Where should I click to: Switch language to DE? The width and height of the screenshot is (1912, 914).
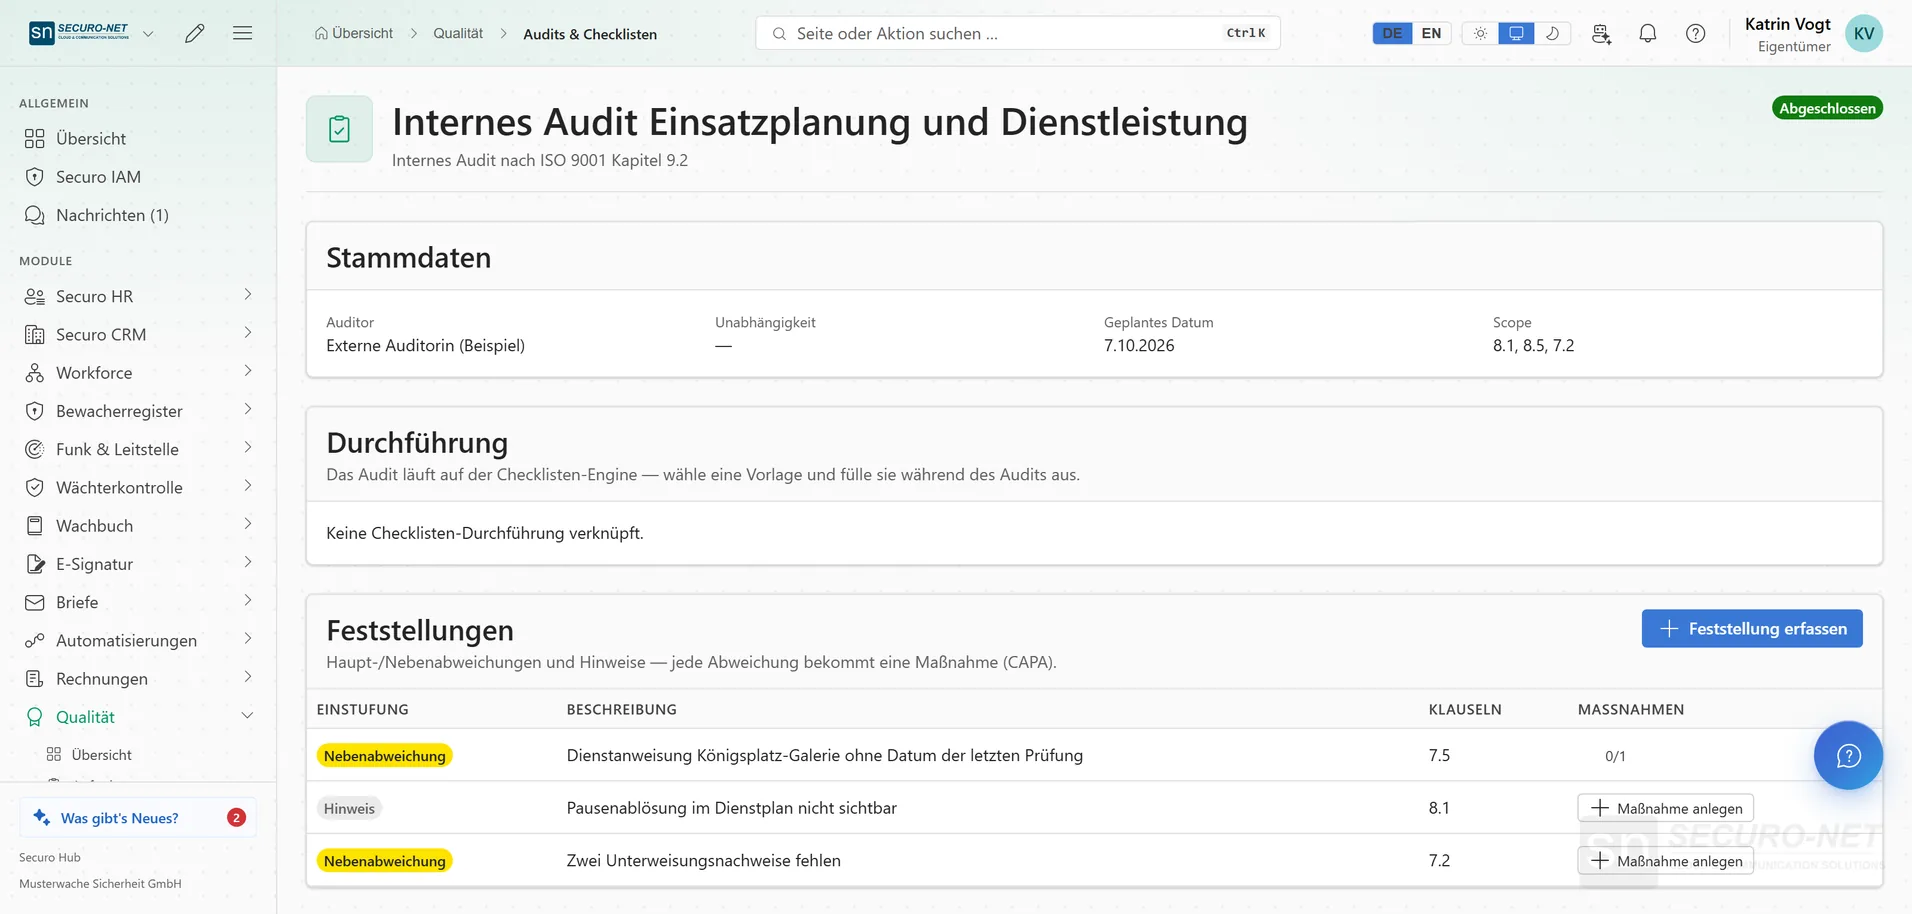1392,33
